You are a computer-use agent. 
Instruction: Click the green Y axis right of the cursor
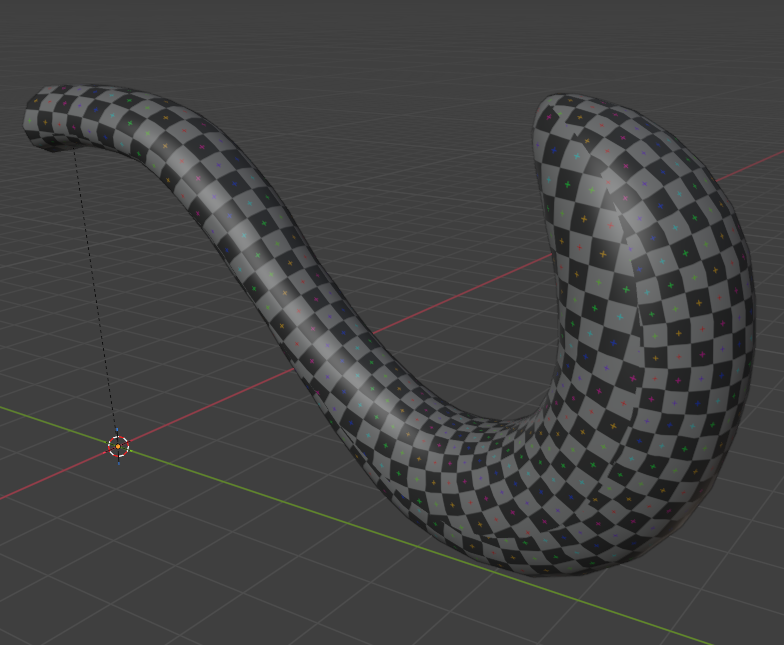250,488
